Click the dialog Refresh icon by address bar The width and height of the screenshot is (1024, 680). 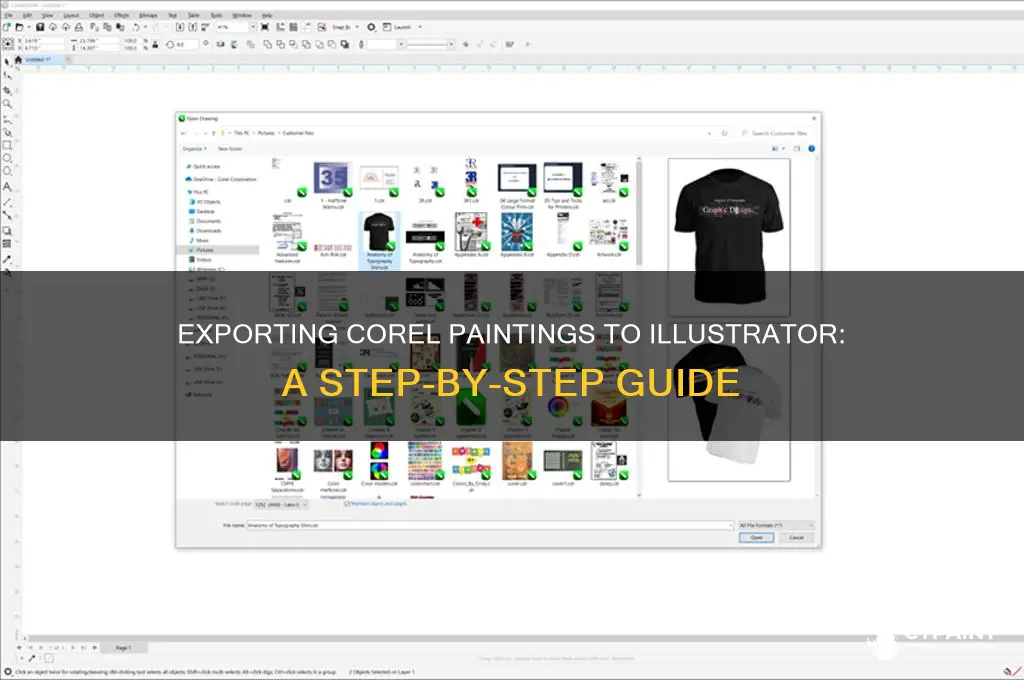(724, 133)
